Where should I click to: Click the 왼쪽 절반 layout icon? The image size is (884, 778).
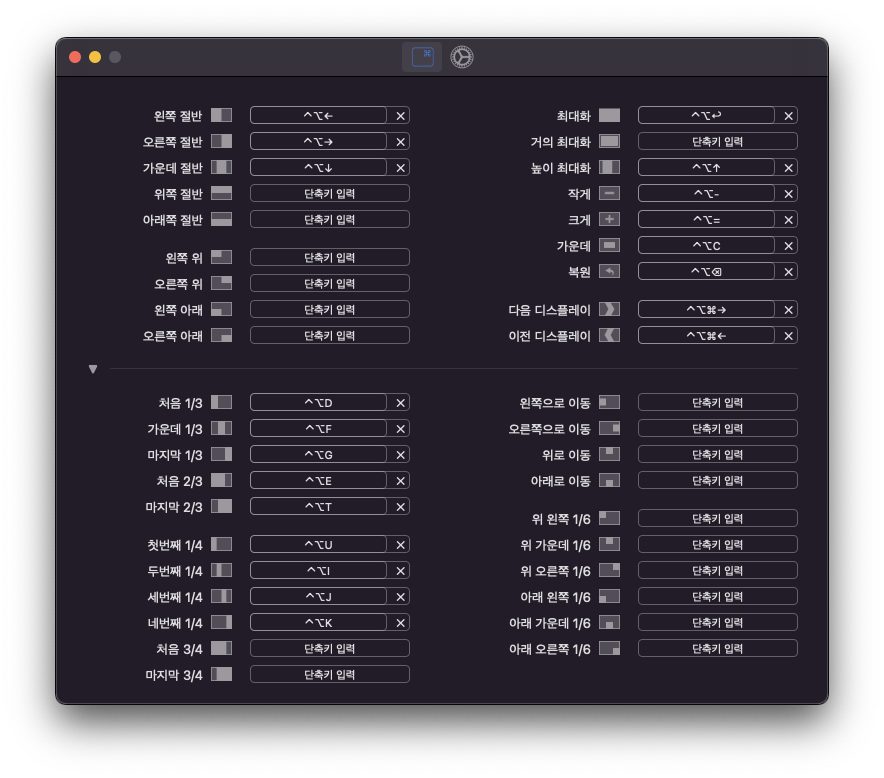pos(221,115)
